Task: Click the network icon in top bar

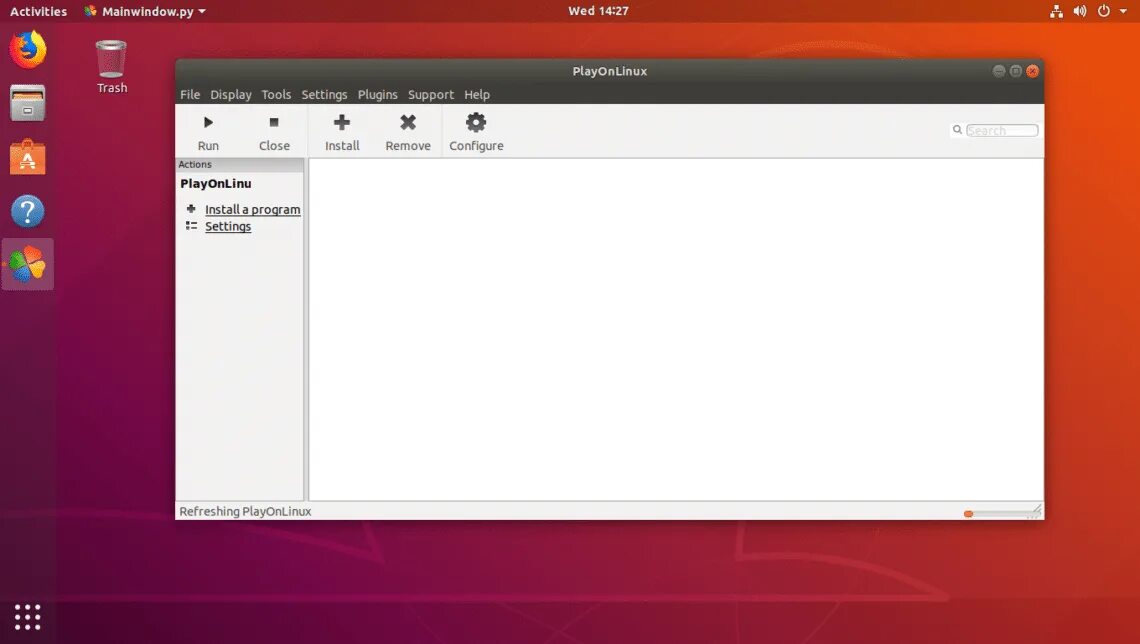Action: 1056,11
